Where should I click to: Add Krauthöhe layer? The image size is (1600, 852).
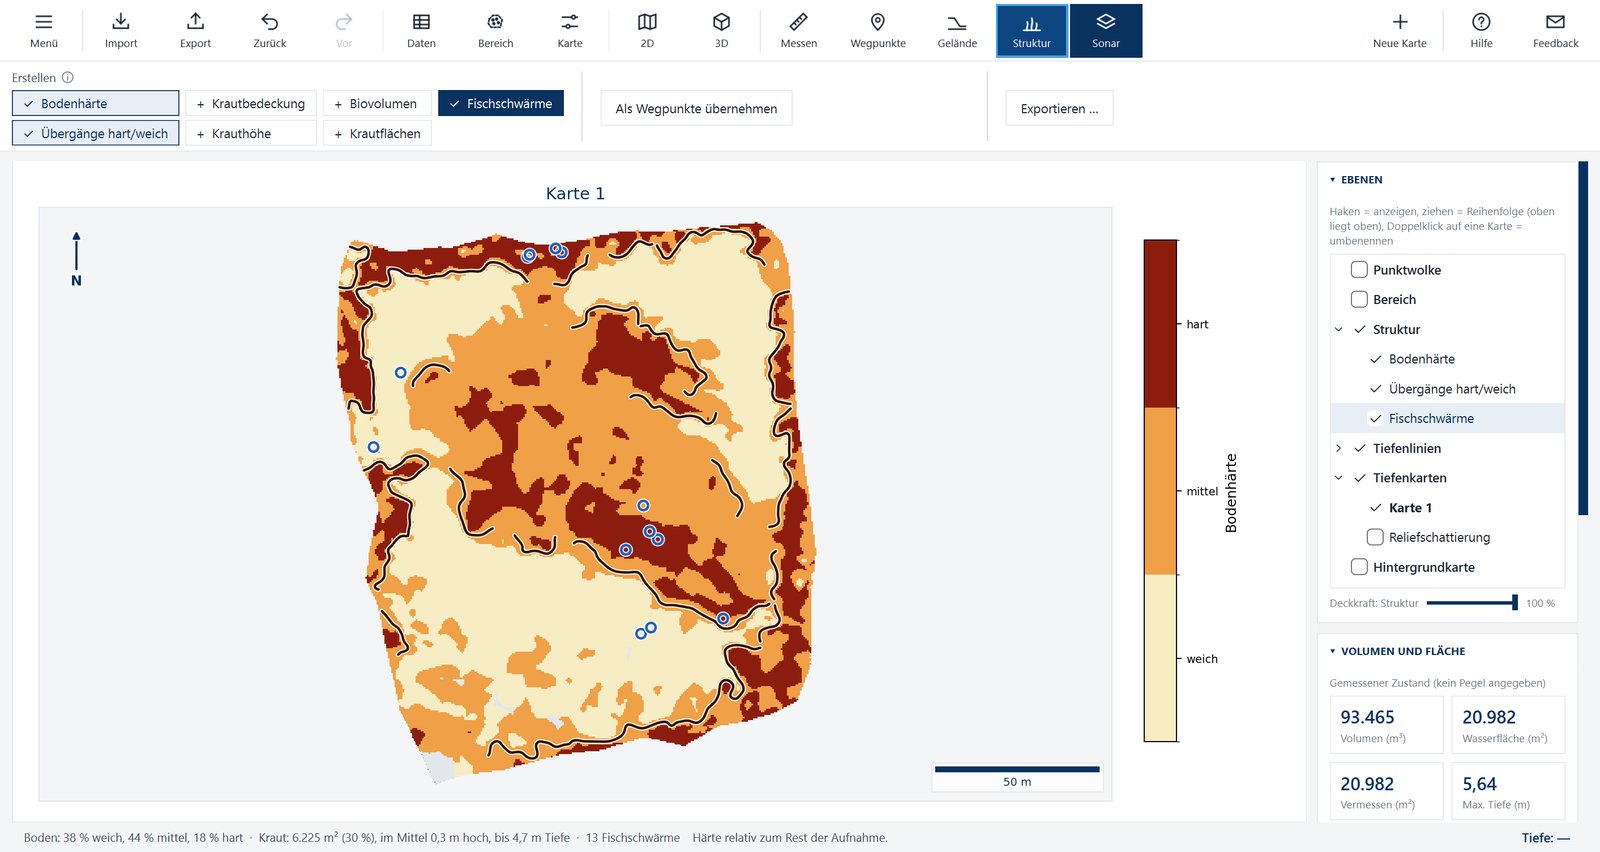pos(251,133)
